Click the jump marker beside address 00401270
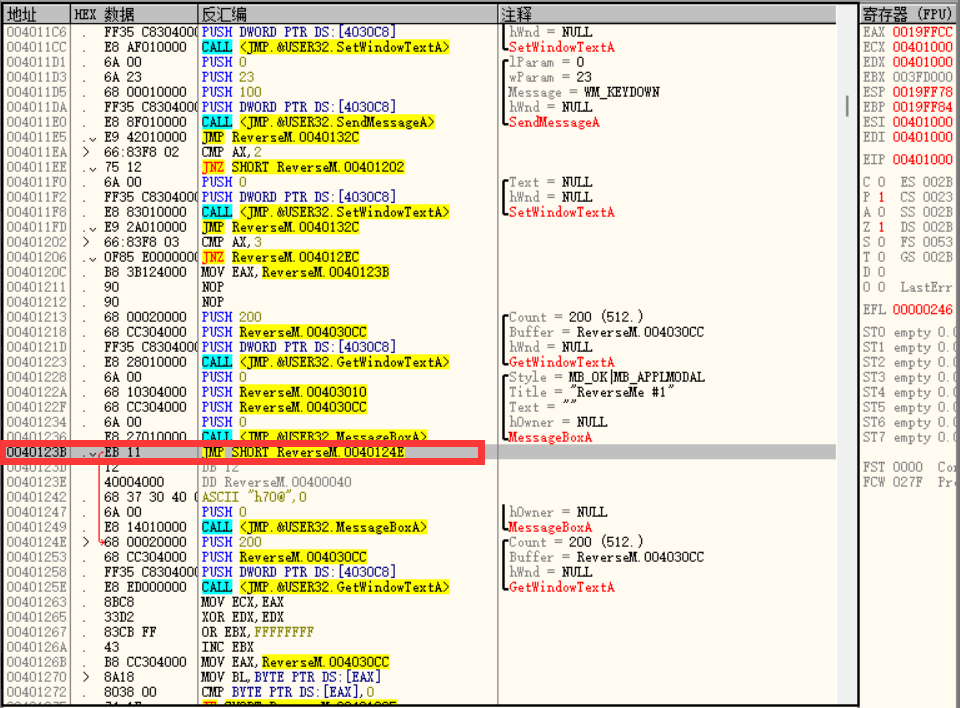This screenshot has width=960, height=708. tap(86, 678)
